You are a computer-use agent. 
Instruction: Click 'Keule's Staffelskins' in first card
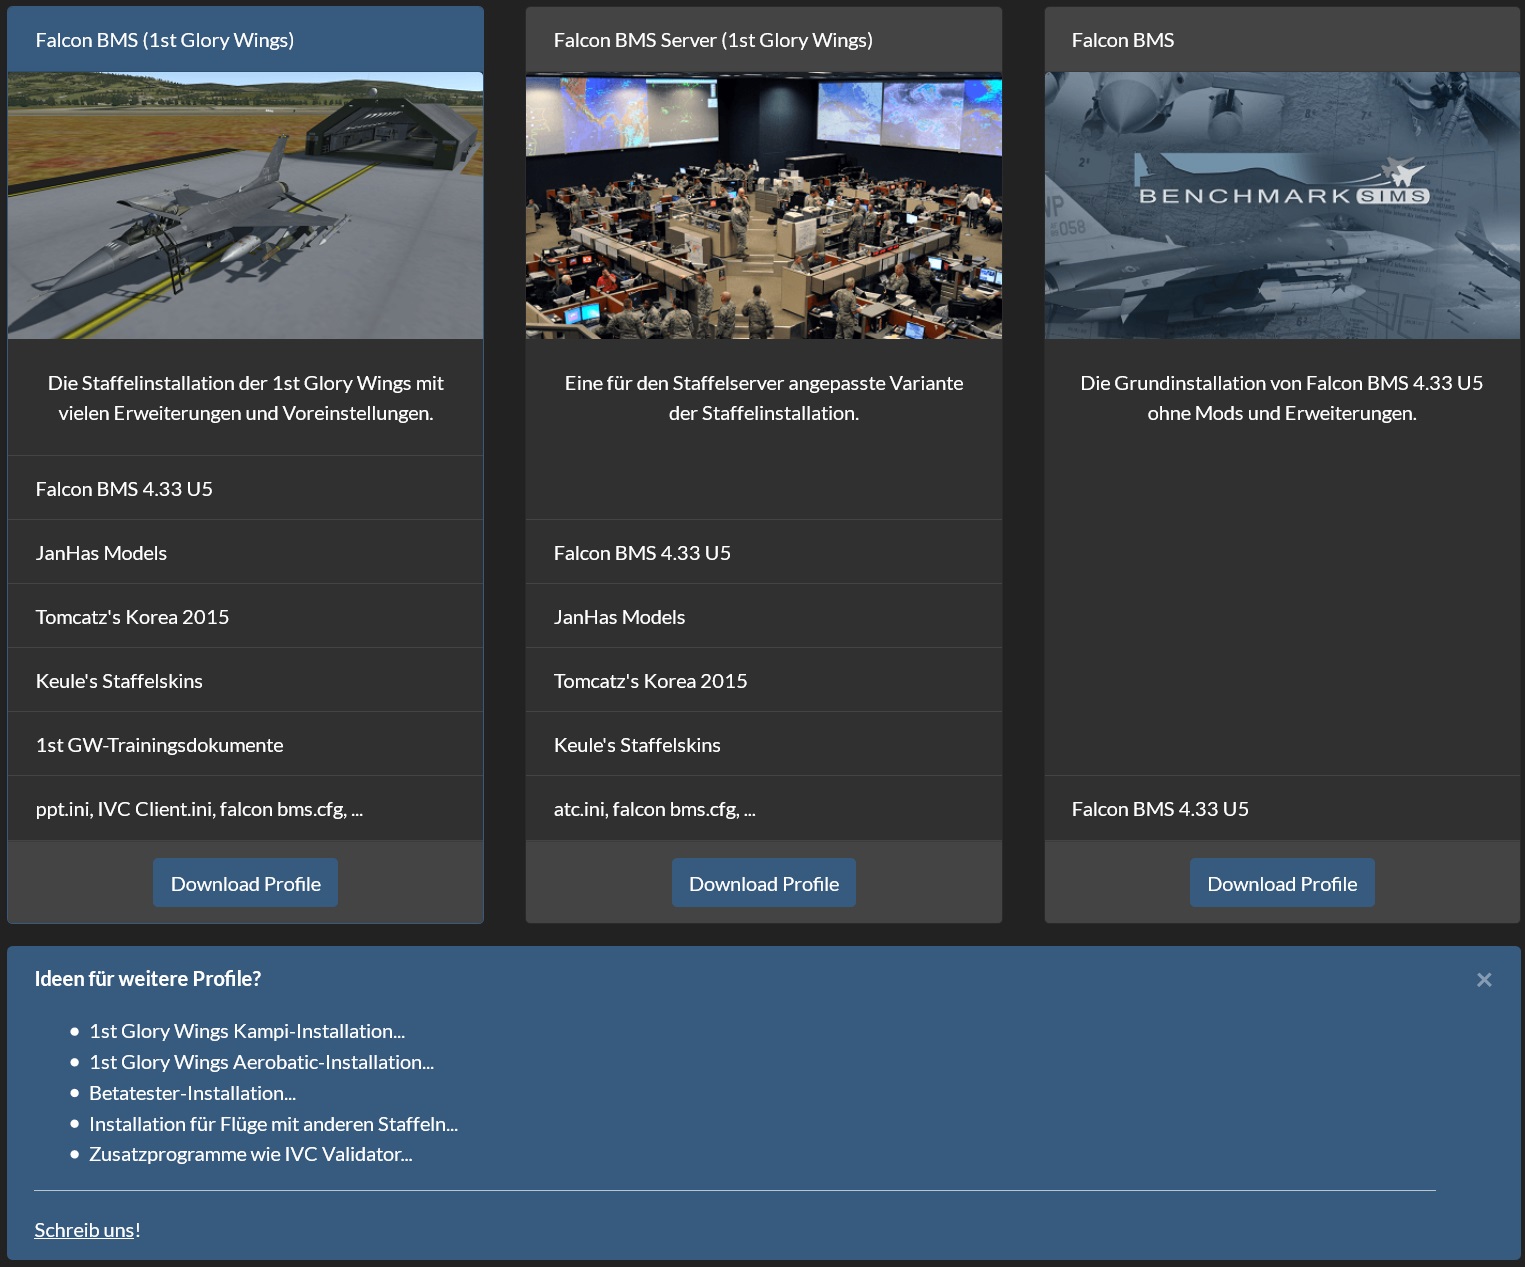pyautogui.click(x=245, y=680)
